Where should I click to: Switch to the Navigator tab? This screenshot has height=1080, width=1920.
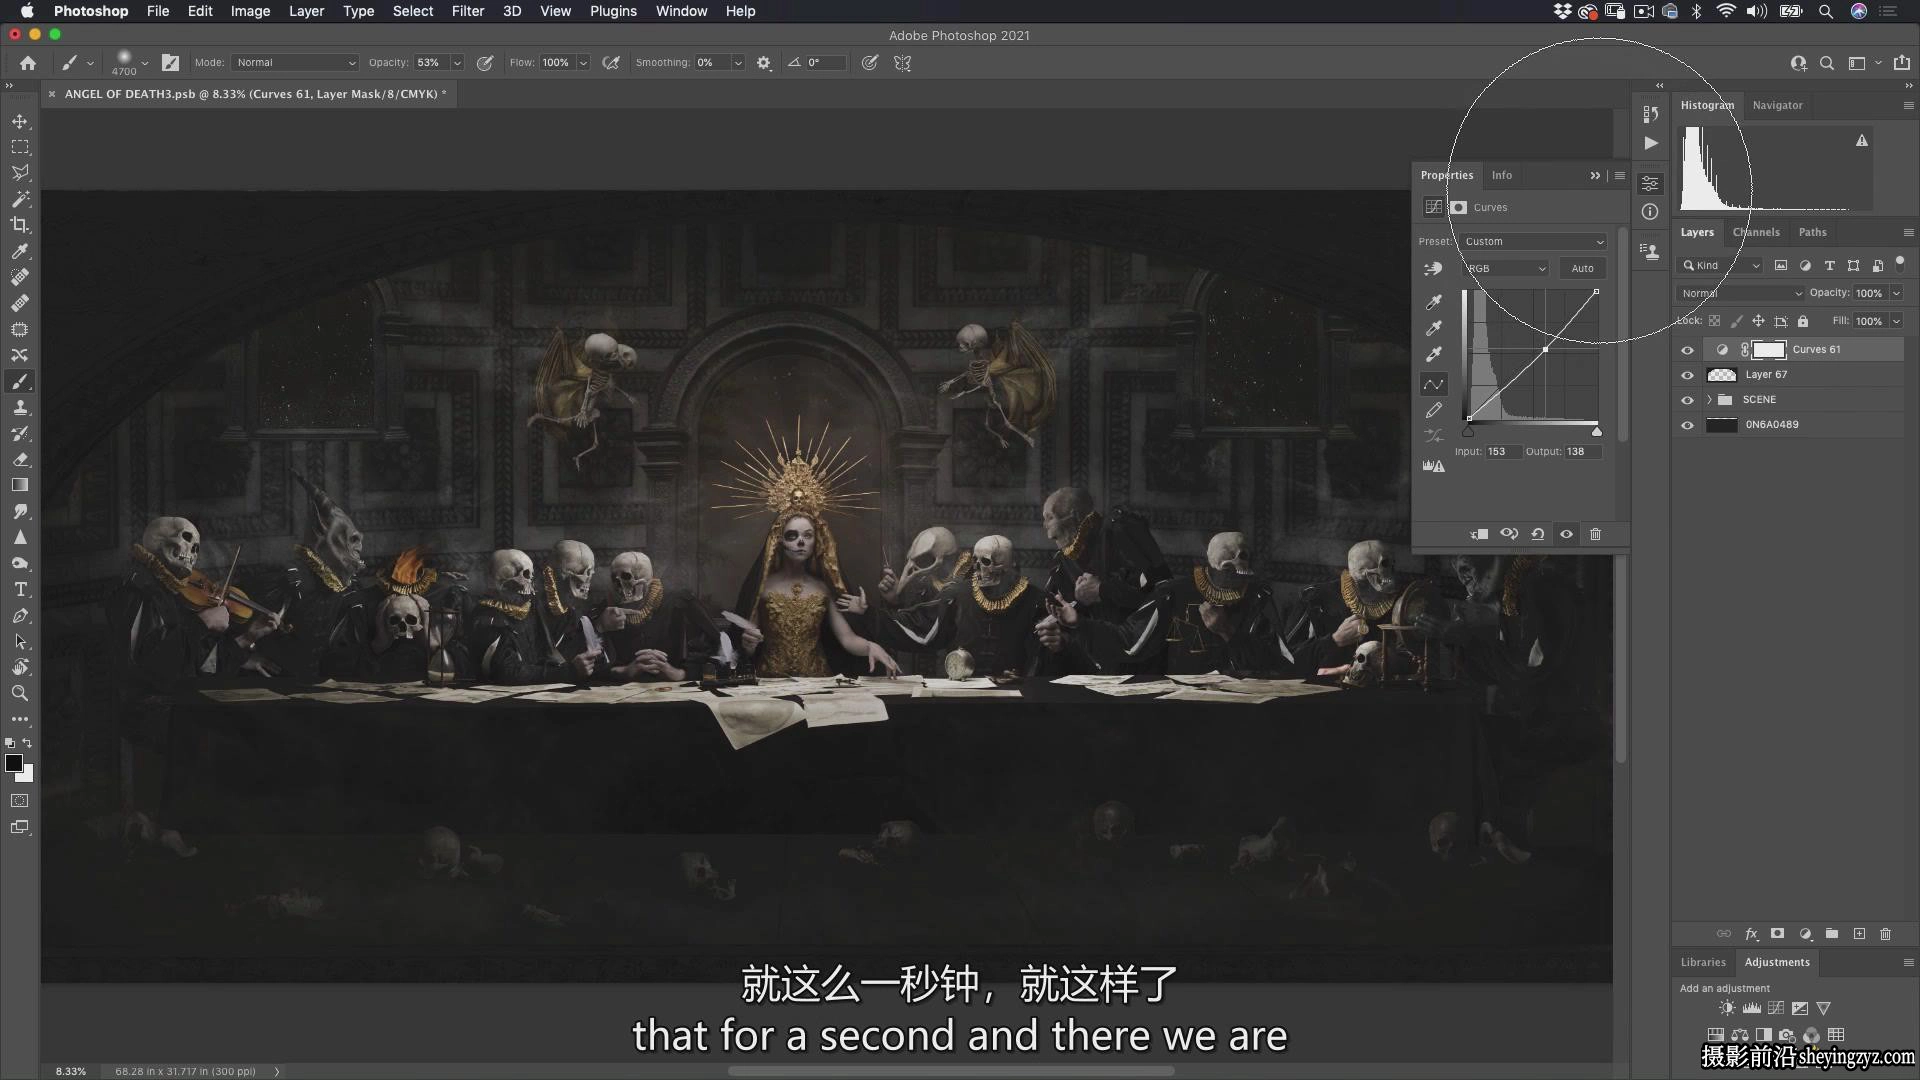(1777, 105)
